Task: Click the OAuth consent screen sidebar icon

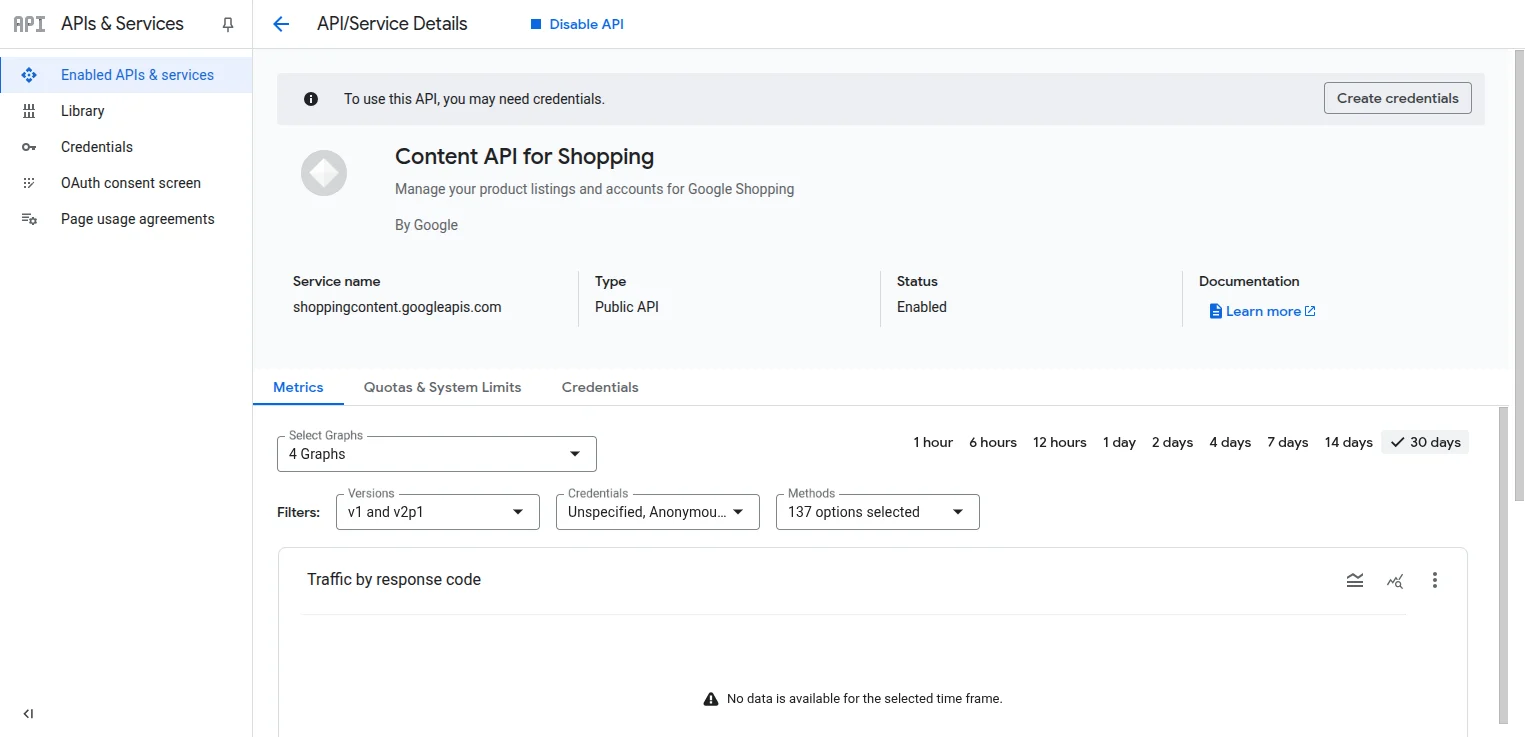Action: click(30, 183)
